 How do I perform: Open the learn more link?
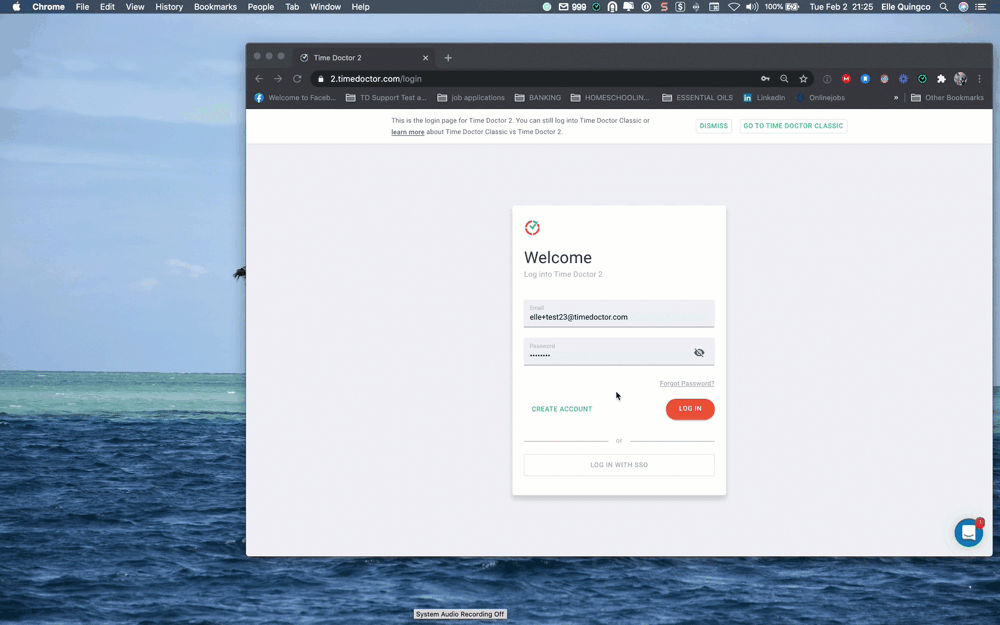click(x=408, y=132)
